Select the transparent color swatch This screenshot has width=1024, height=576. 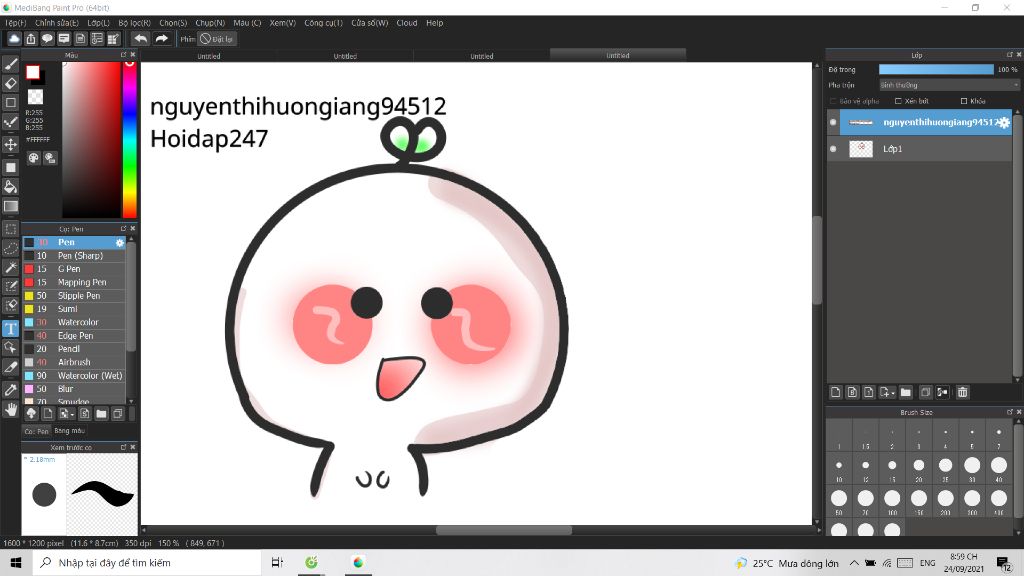click(35, 97)
